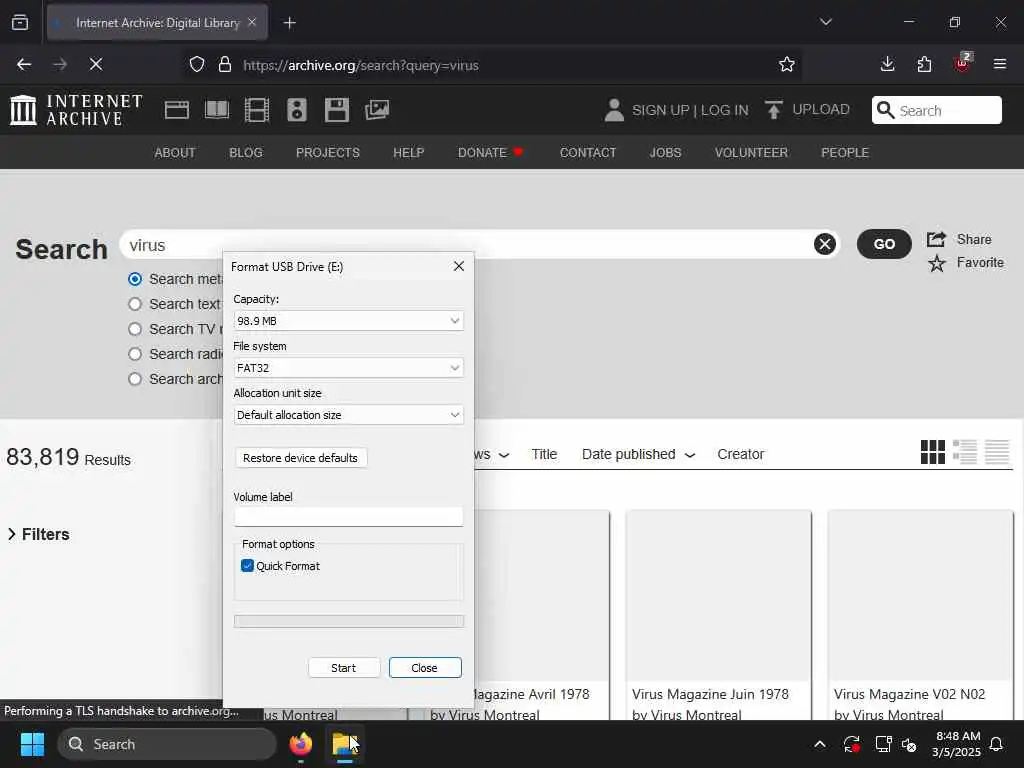Switch to compact list view
Image resolution: width=1024 pixels, height=768 pixels.
point(997,452)
